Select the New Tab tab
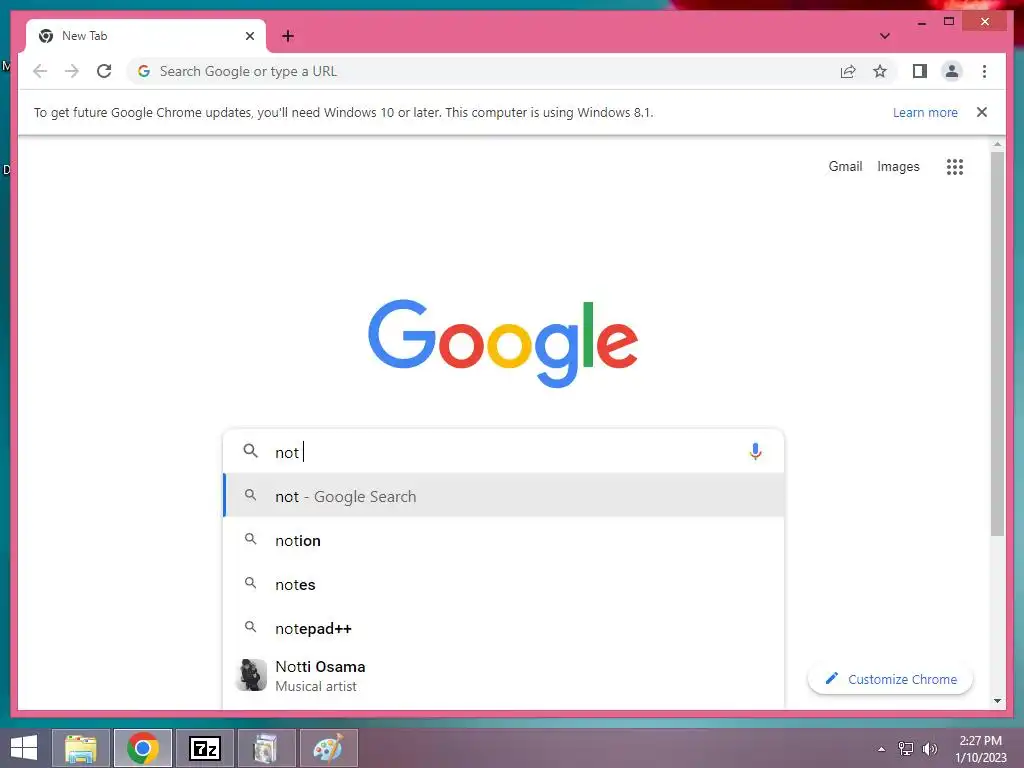Screen dimensions: 1024x768 tap(146, 36)
